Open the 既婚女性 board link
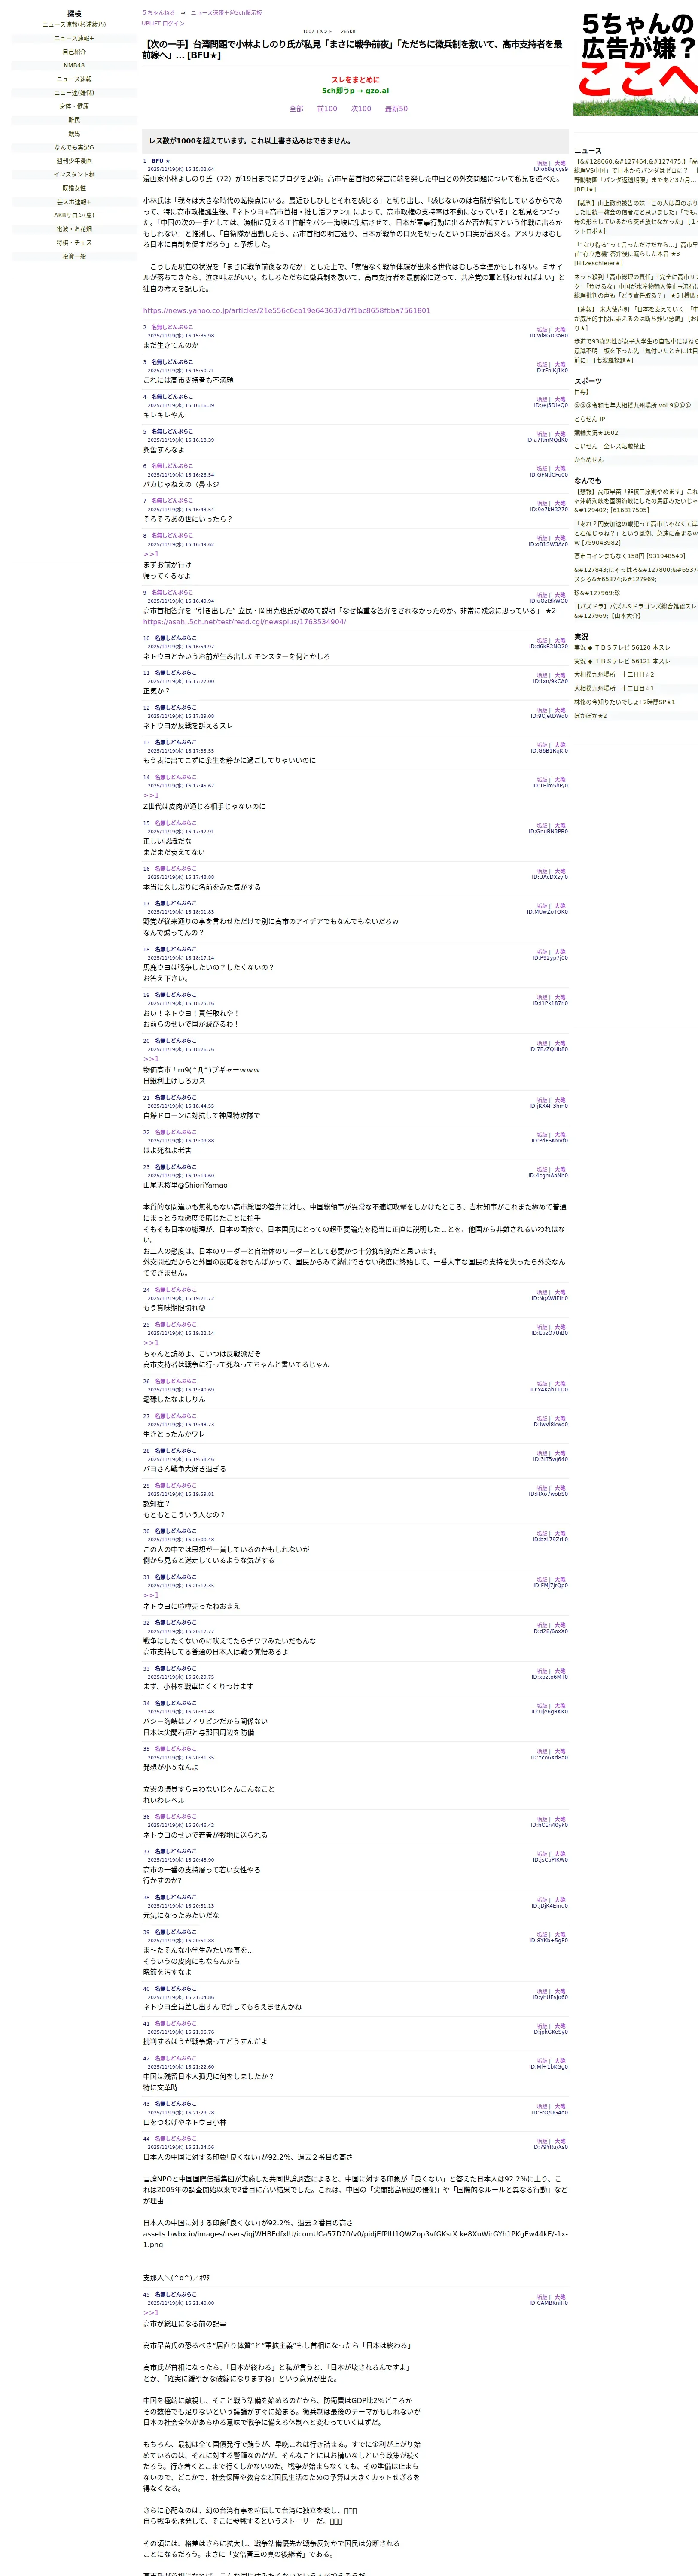 tap(74, 188)
